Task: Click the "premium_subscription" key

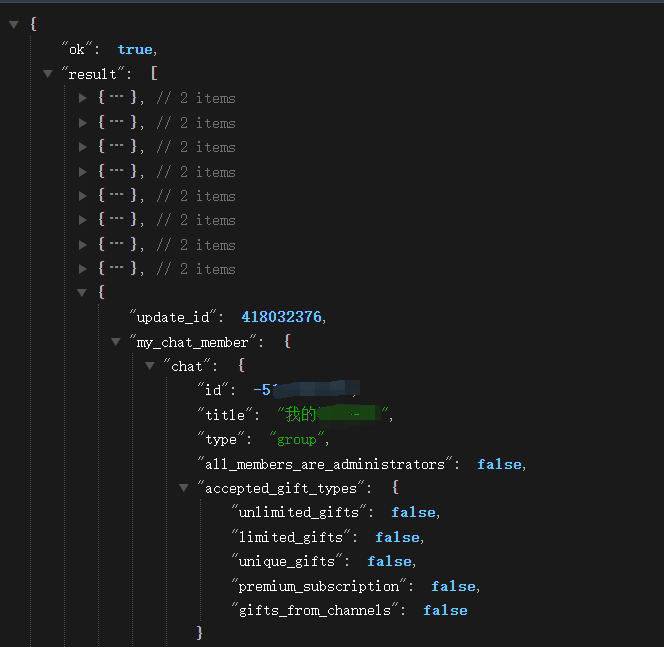Action: point(320,586)
